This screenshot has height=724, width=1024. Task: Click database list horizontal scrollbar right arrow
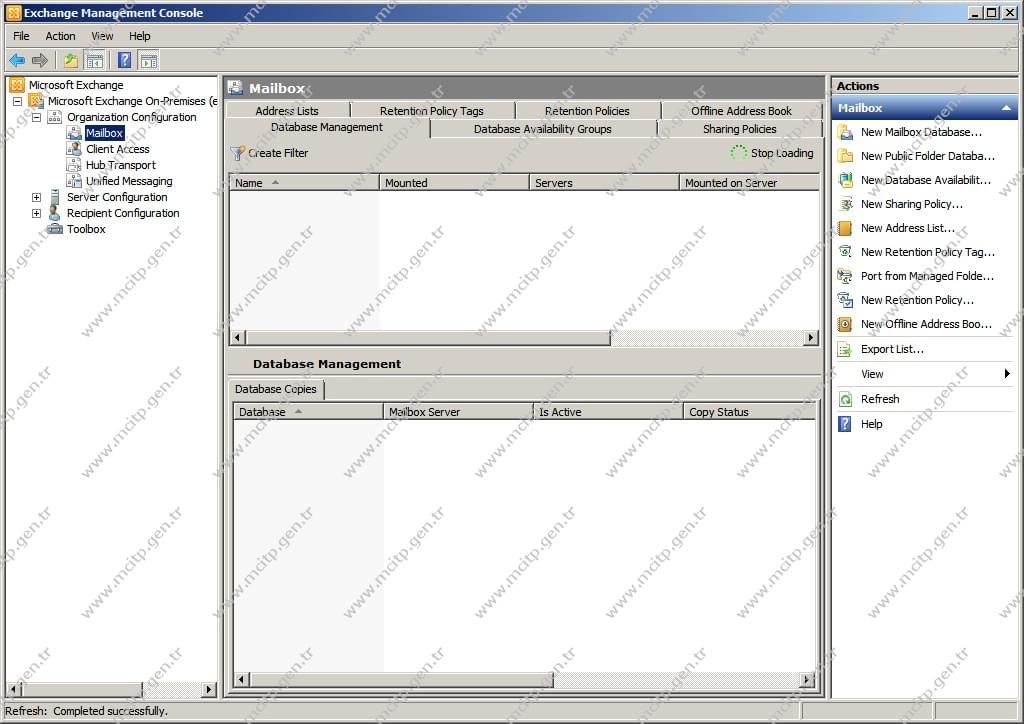[x=811, y=338]
